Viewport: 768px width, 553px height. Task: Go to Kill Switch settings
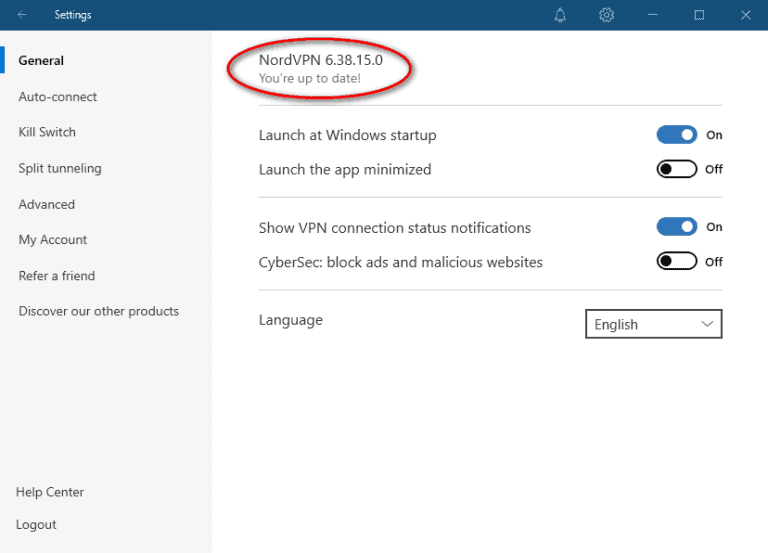coord(47,132)
